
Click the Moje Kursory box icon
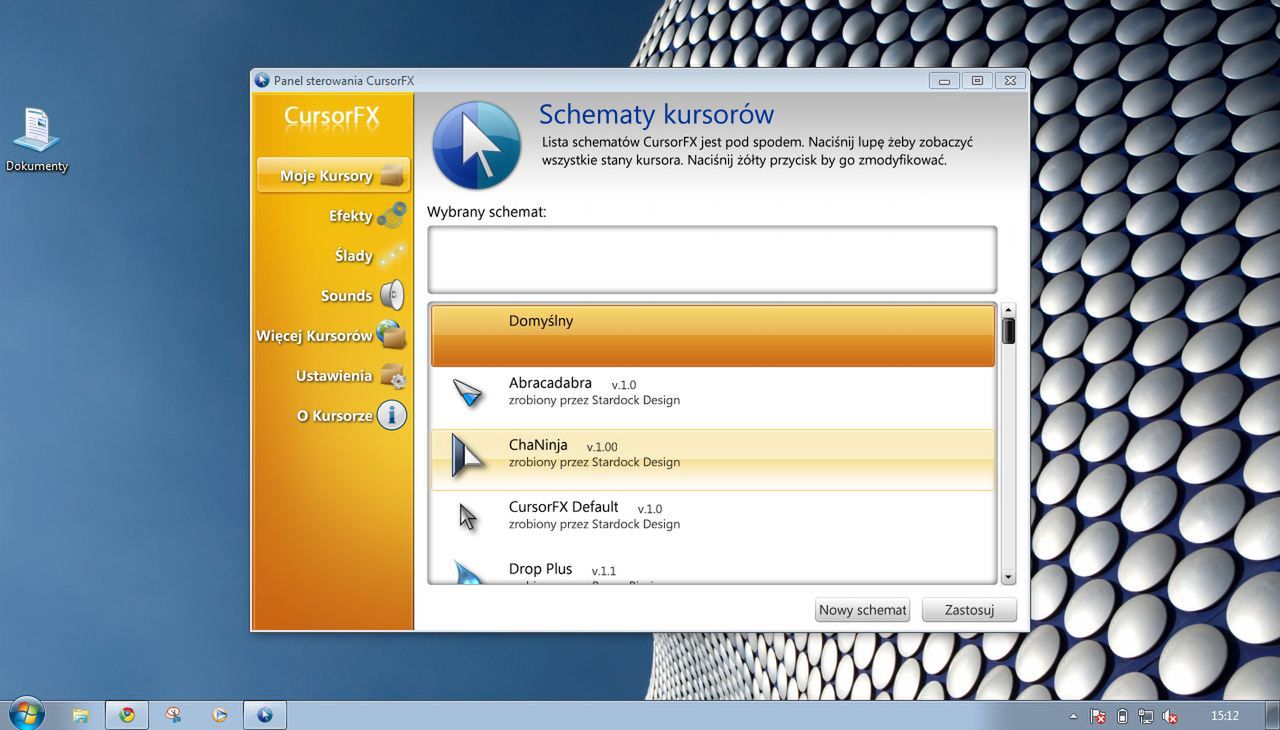[394, 175]
